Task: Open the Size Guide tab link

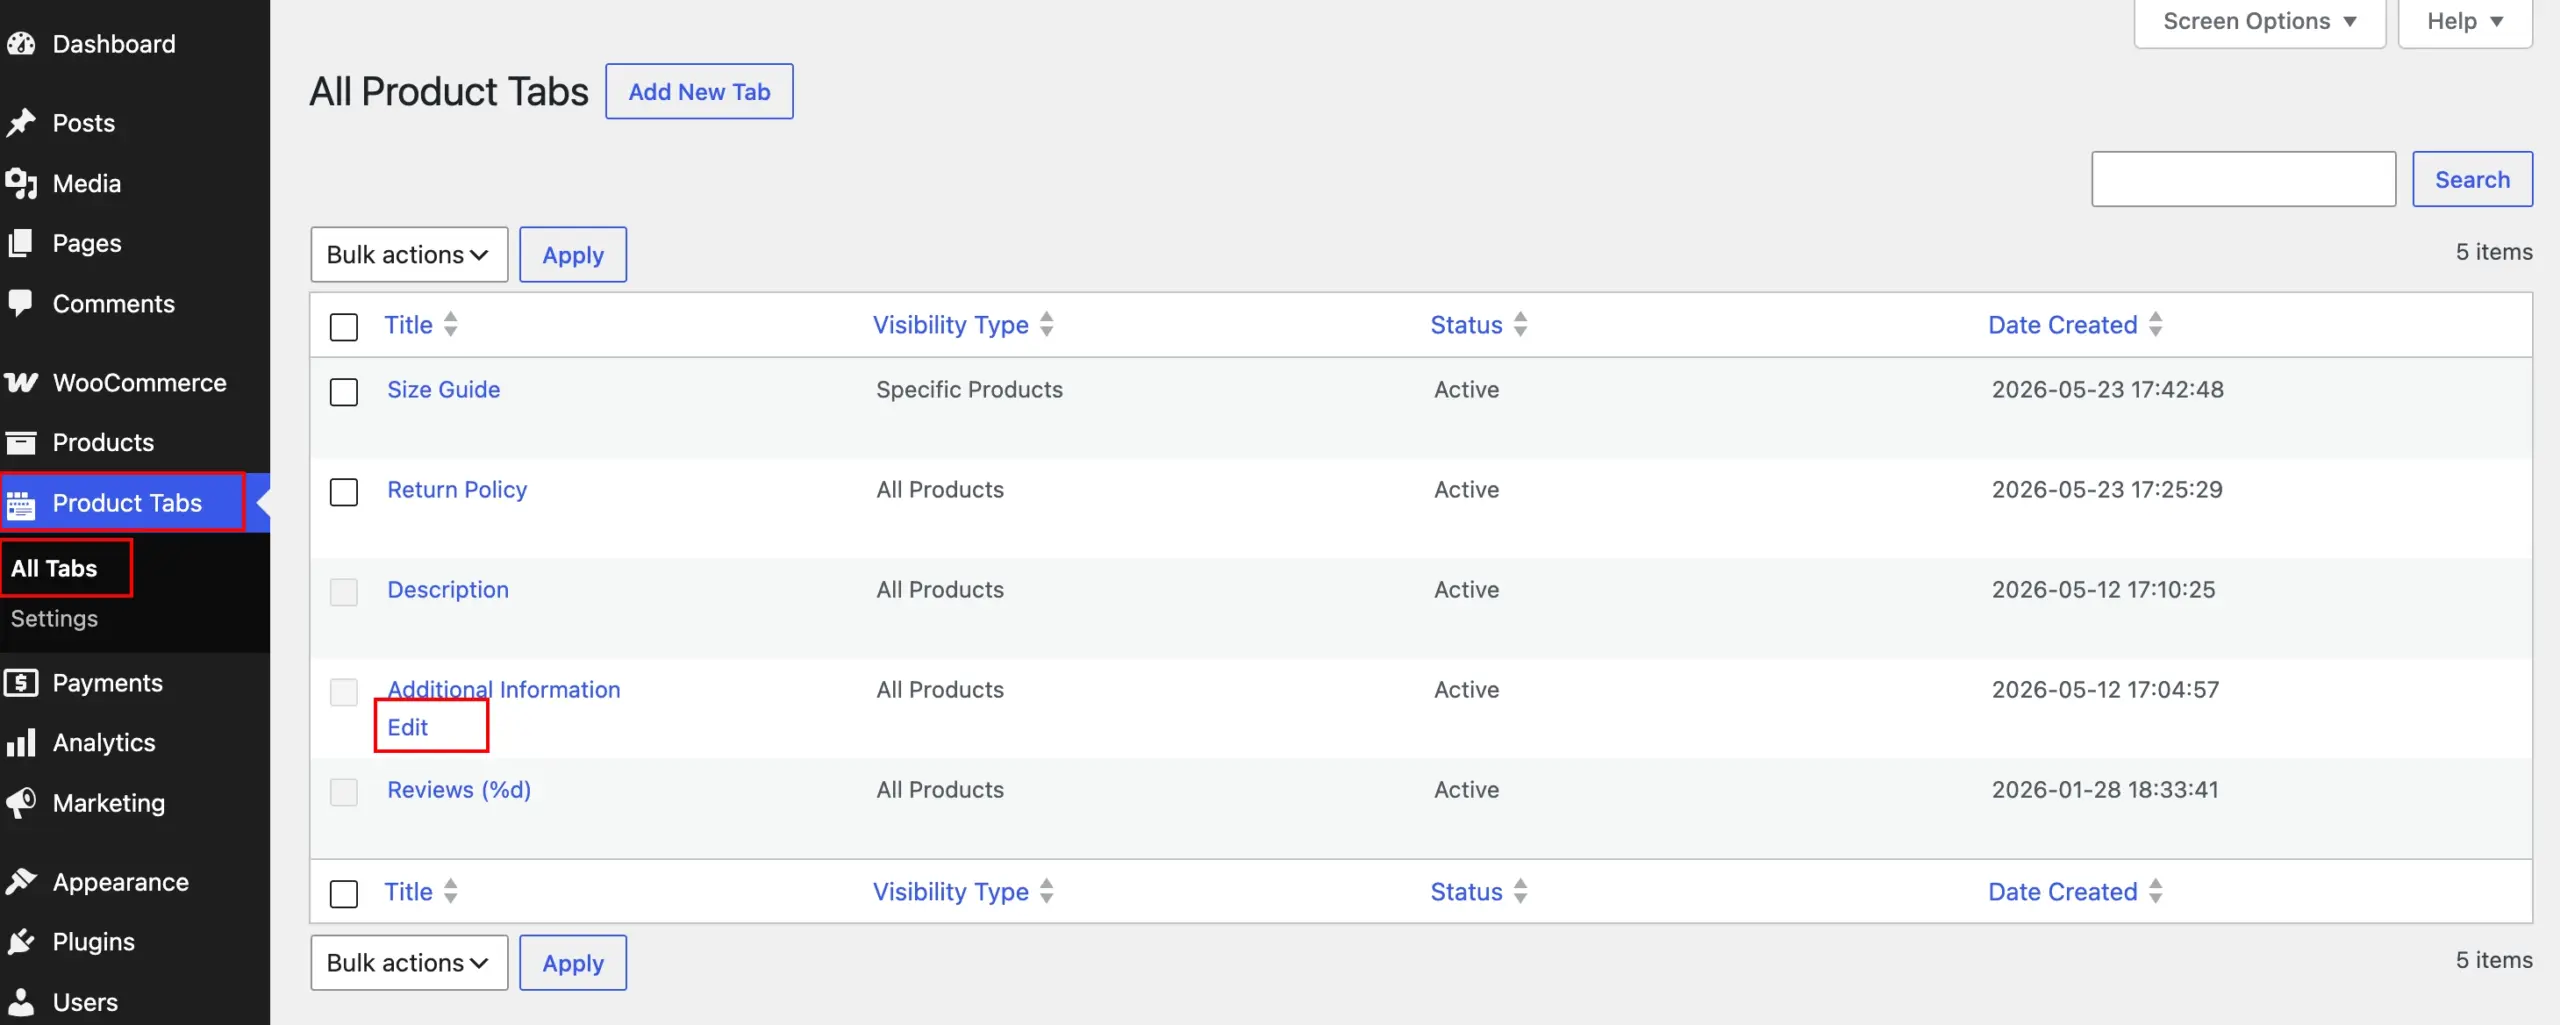Action: click(444, 389)
